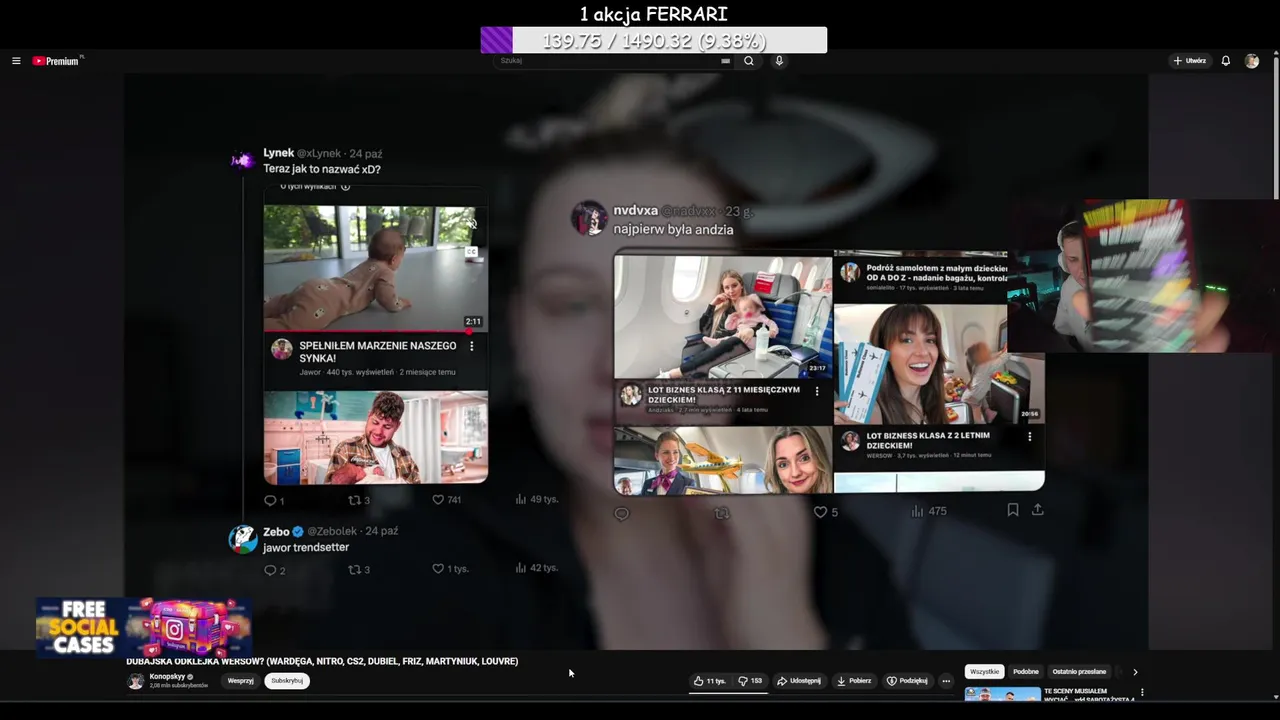
Task: Click the retweet icon on Zebo's tweet
Action: (x=353, y=569)
